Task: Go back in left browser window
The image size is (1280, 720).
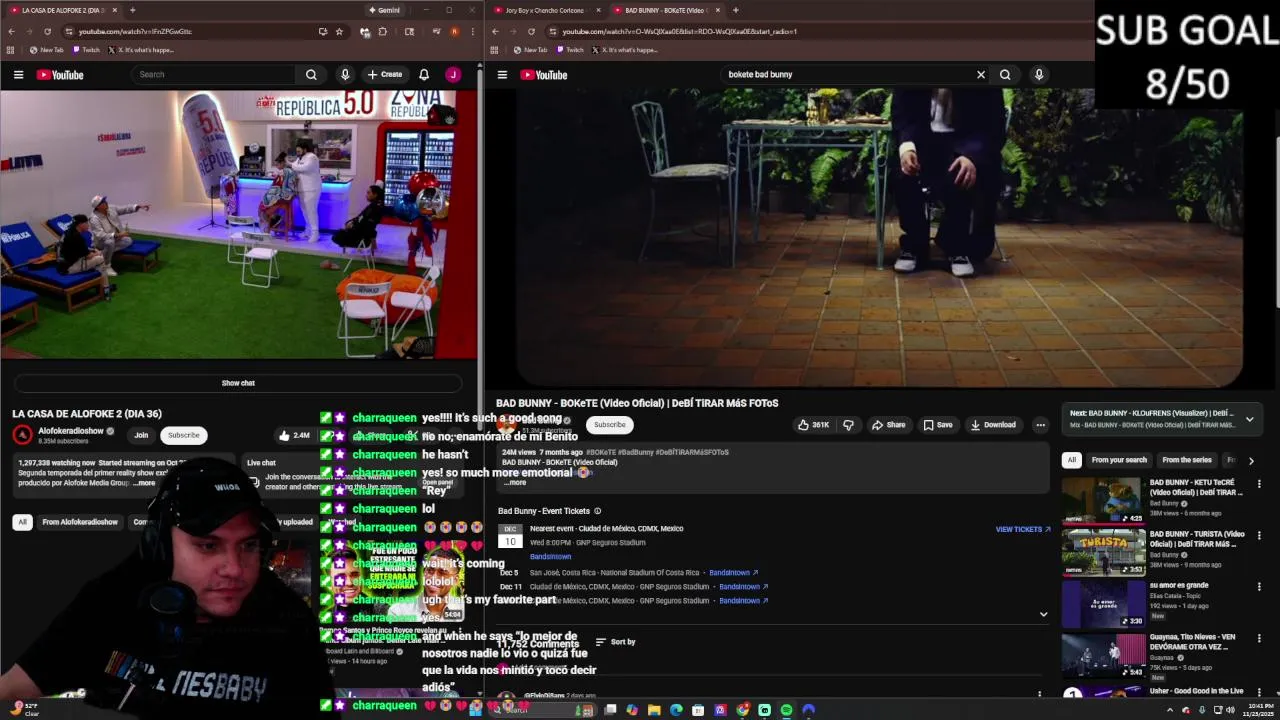Action: point(11,31)
